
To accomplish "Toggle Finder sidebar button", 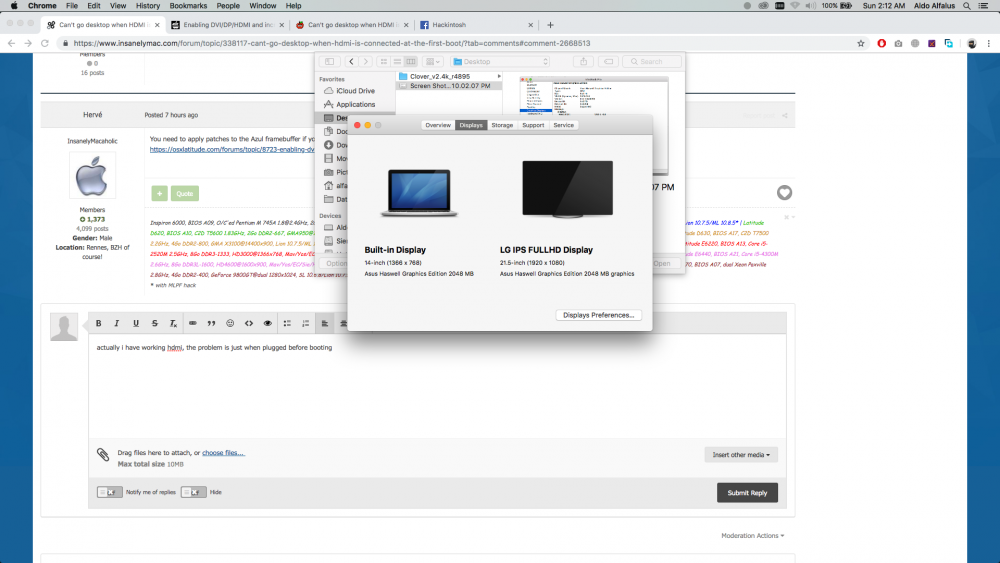I will coord(330,62).
